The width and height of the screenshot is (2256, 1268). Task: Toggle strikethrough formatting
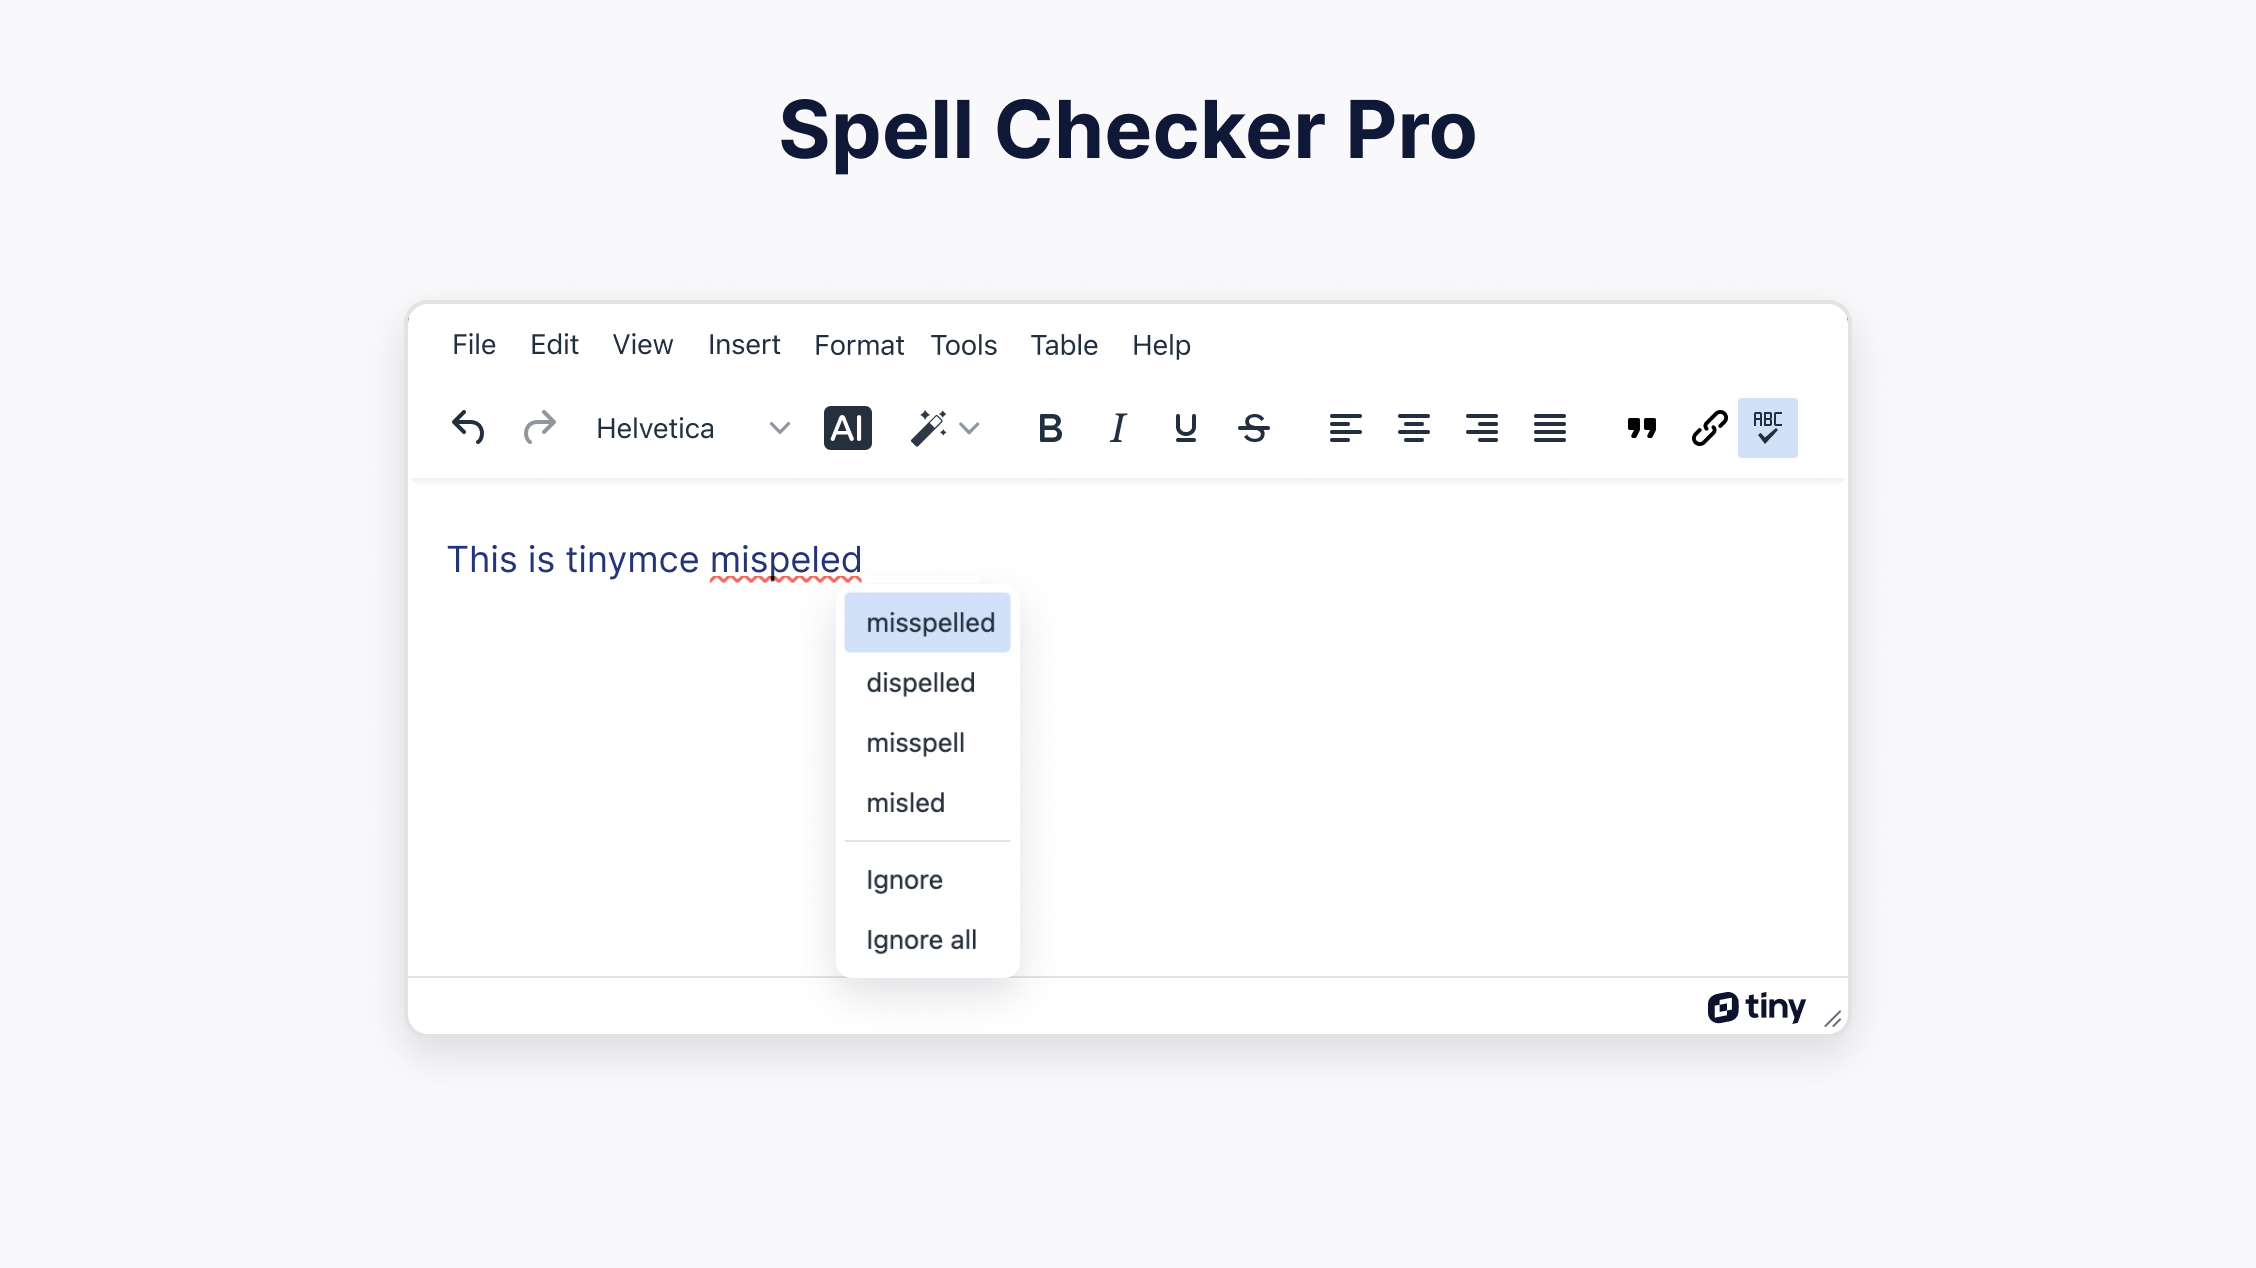pos(1254,428)
